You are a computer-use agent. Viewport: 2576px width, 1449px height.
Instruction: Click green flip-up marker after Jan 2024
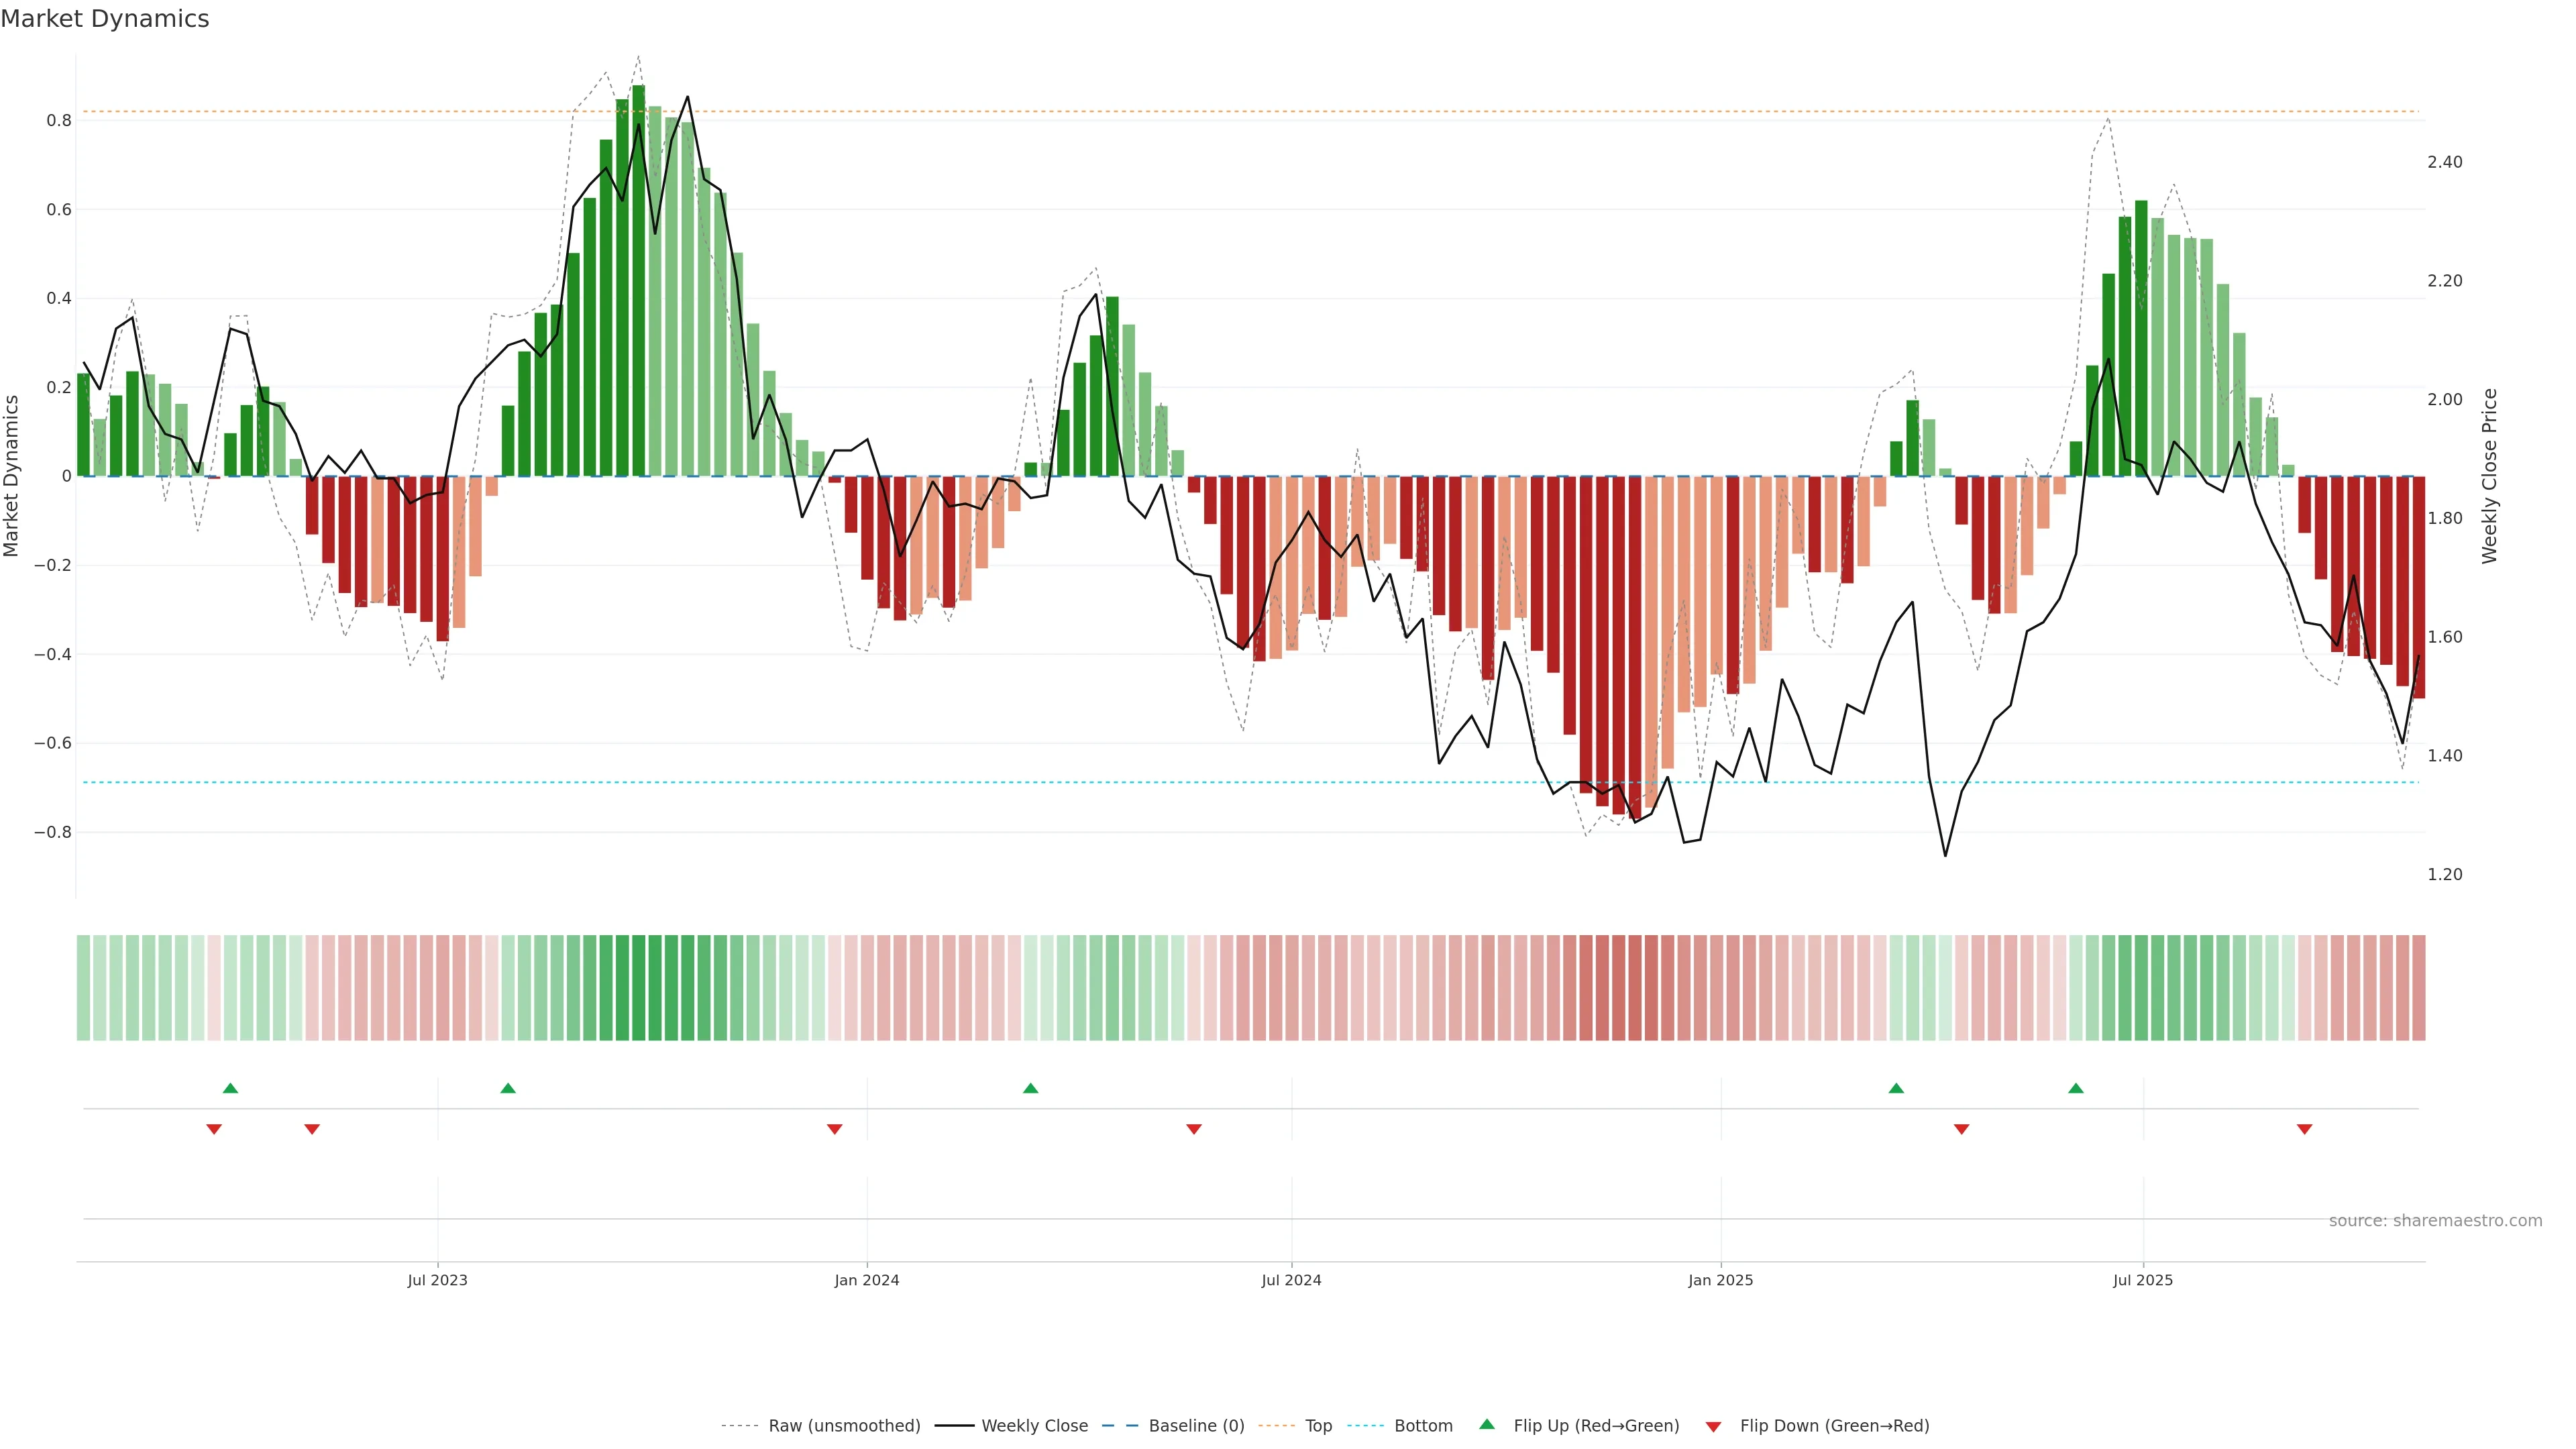pos(1031,1088)
